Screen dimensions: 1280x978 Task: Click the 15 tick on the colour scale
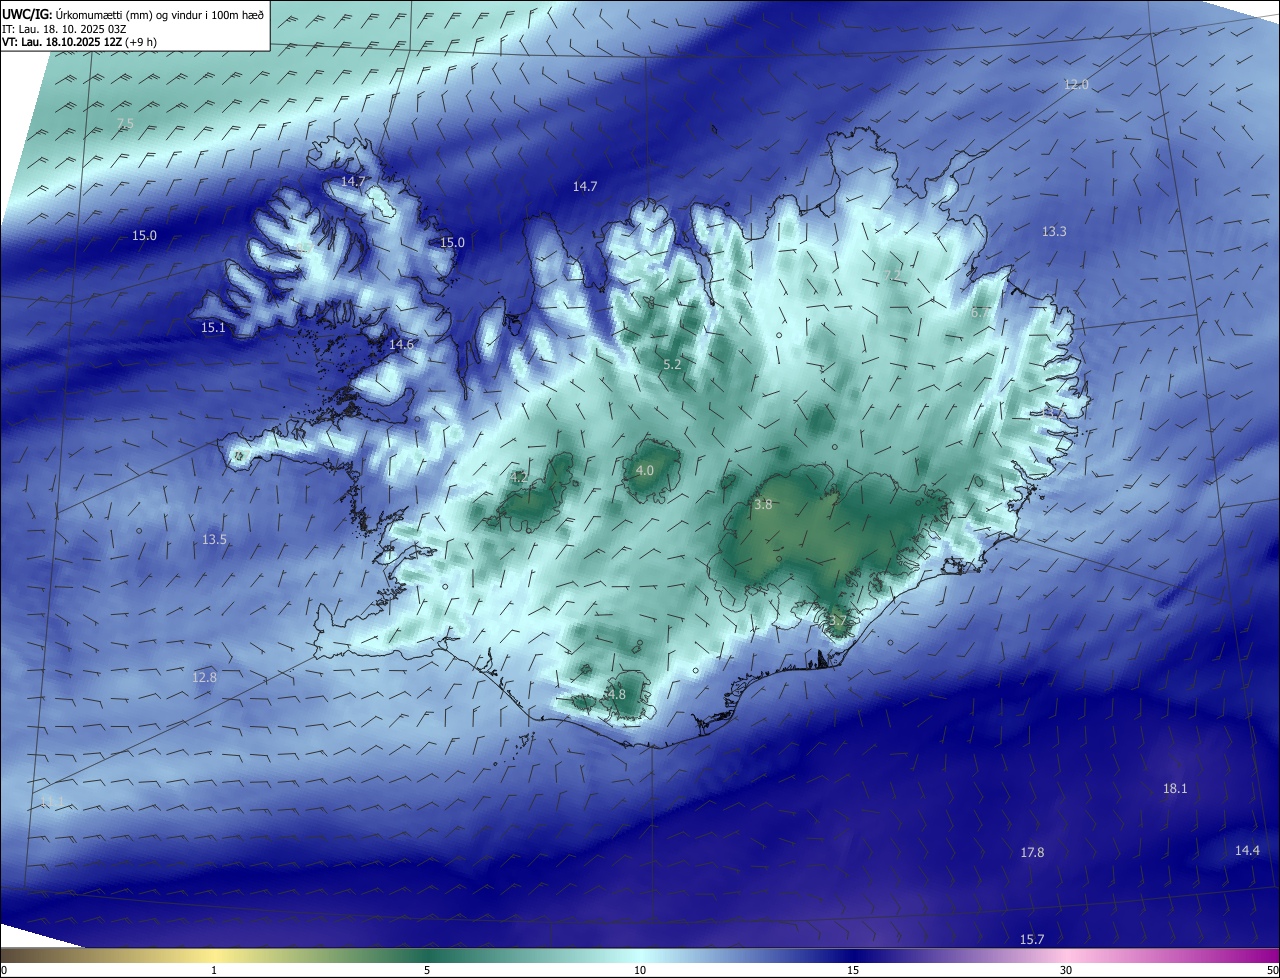[x=853, y=970]
